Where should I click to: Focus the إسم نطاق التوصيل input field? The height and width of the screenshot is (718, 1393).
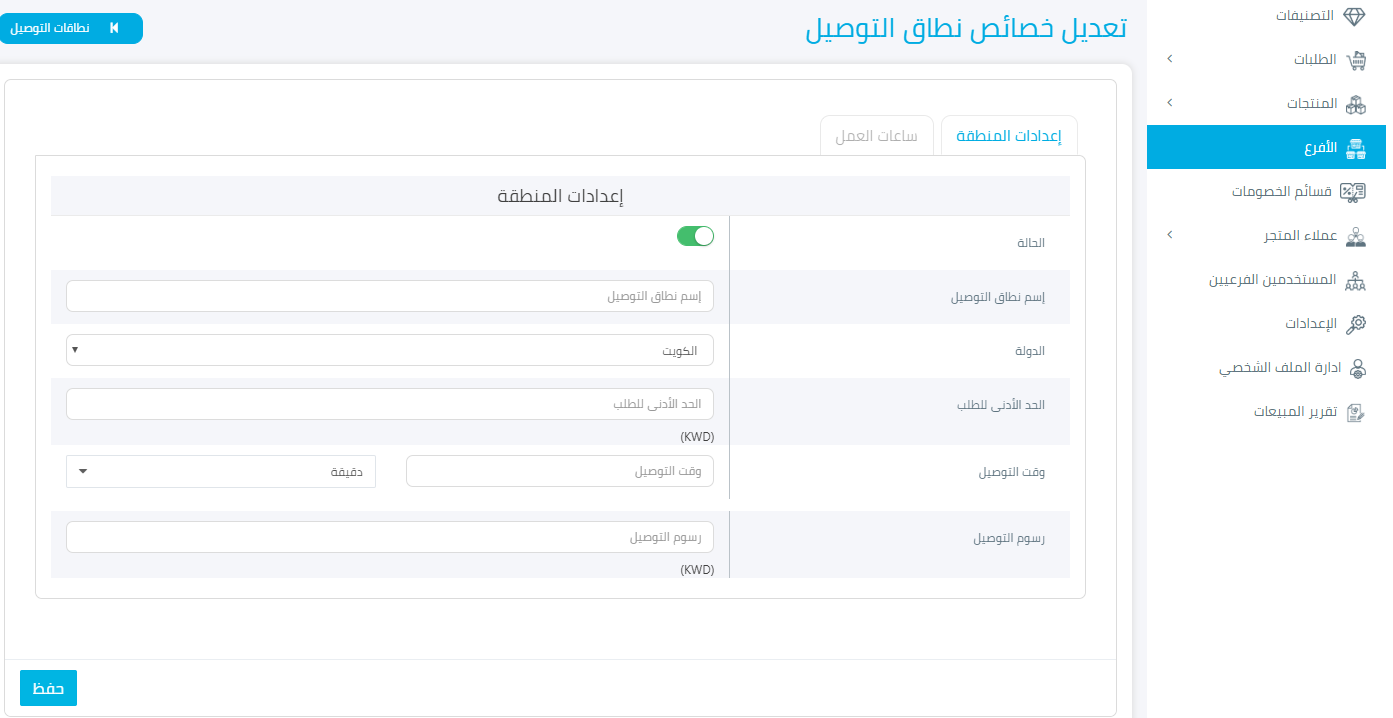pyautogui.click(x=390, y=296)
